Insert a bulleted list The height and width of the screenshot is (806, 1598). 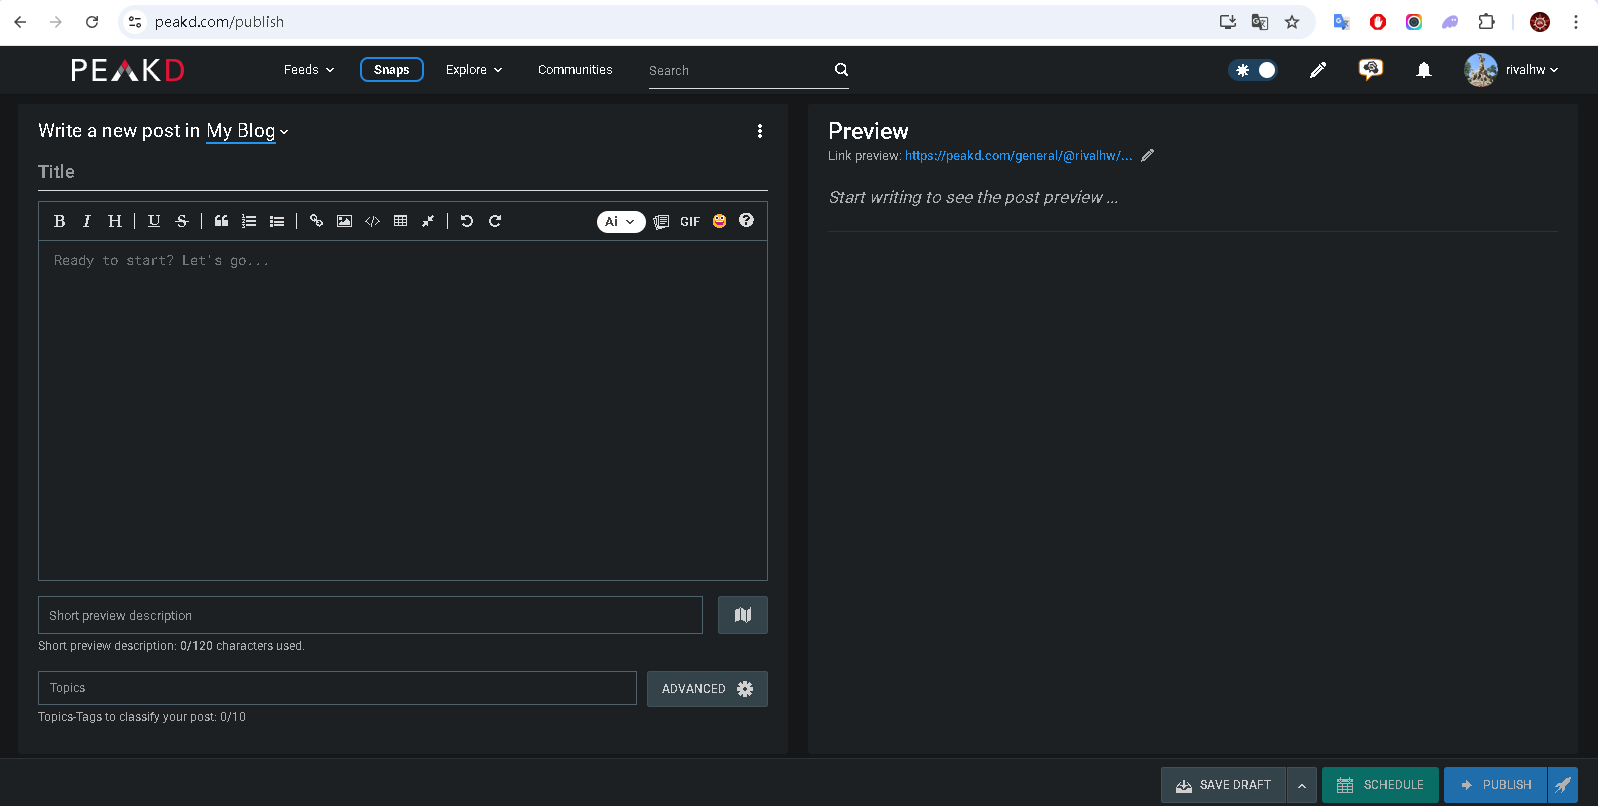(x=277, y=221)
